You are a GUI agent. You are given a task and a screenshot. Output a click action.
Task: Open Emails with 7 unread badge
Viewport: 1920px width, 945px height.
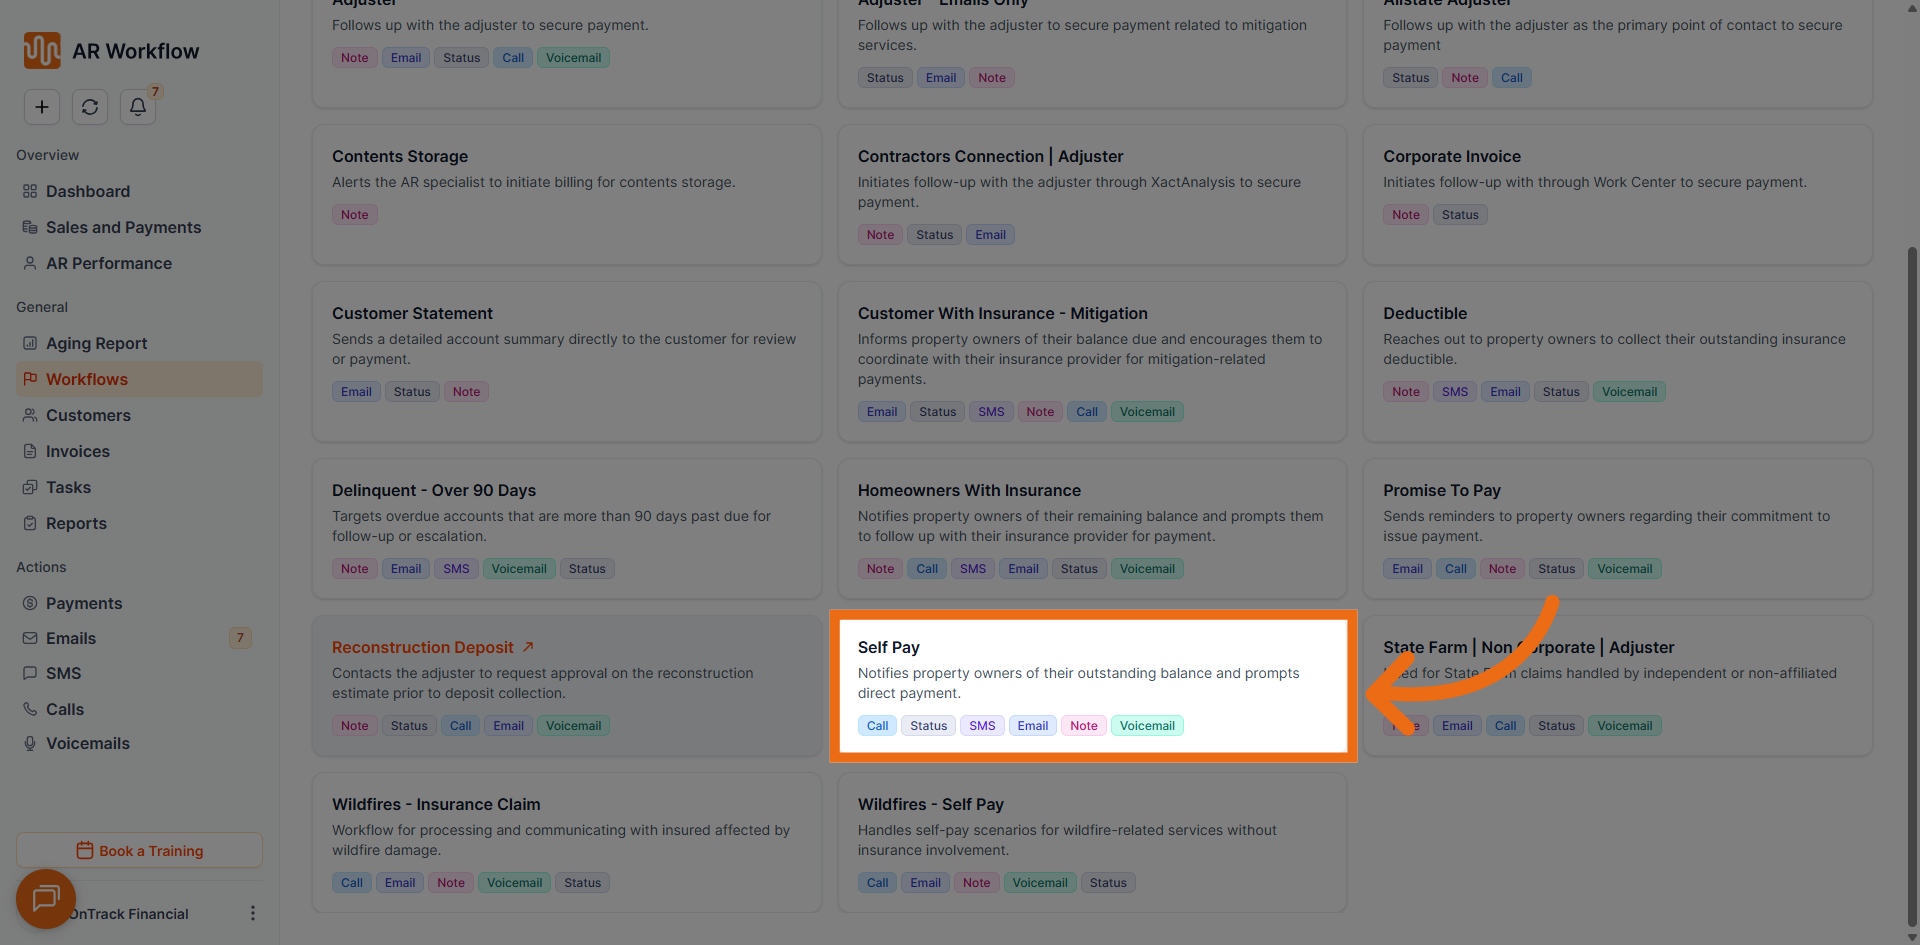pyautogui.click(x=71, y=638)
